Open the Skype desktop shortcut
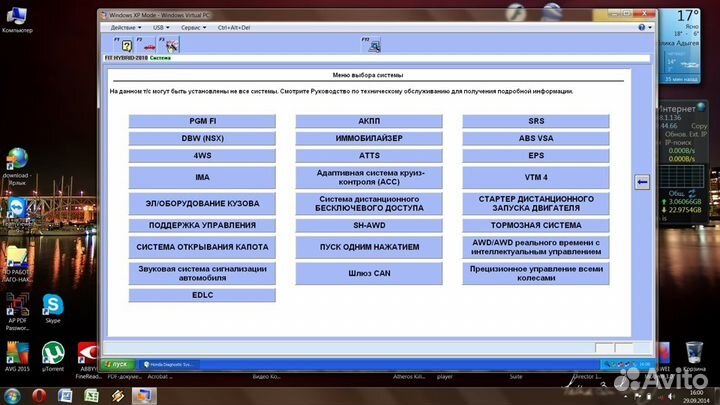The image size is (720, 405). coord(53,309)
